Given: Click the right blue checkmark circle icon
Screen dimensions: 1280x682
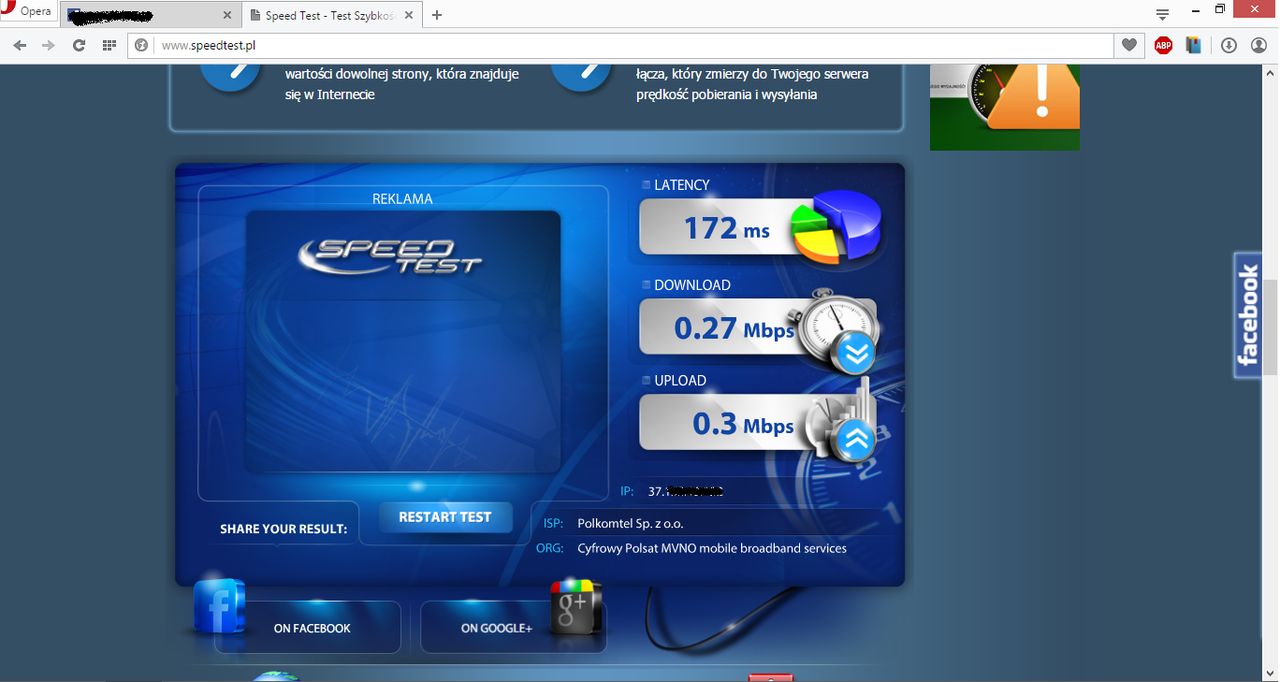Looking at the screenshot, I should pos(581,78).
